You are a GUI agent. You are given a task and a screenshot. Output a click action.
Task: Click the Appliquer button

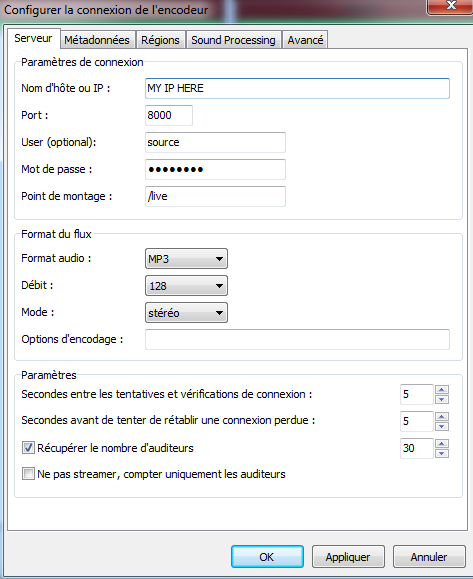click(348, 556)
